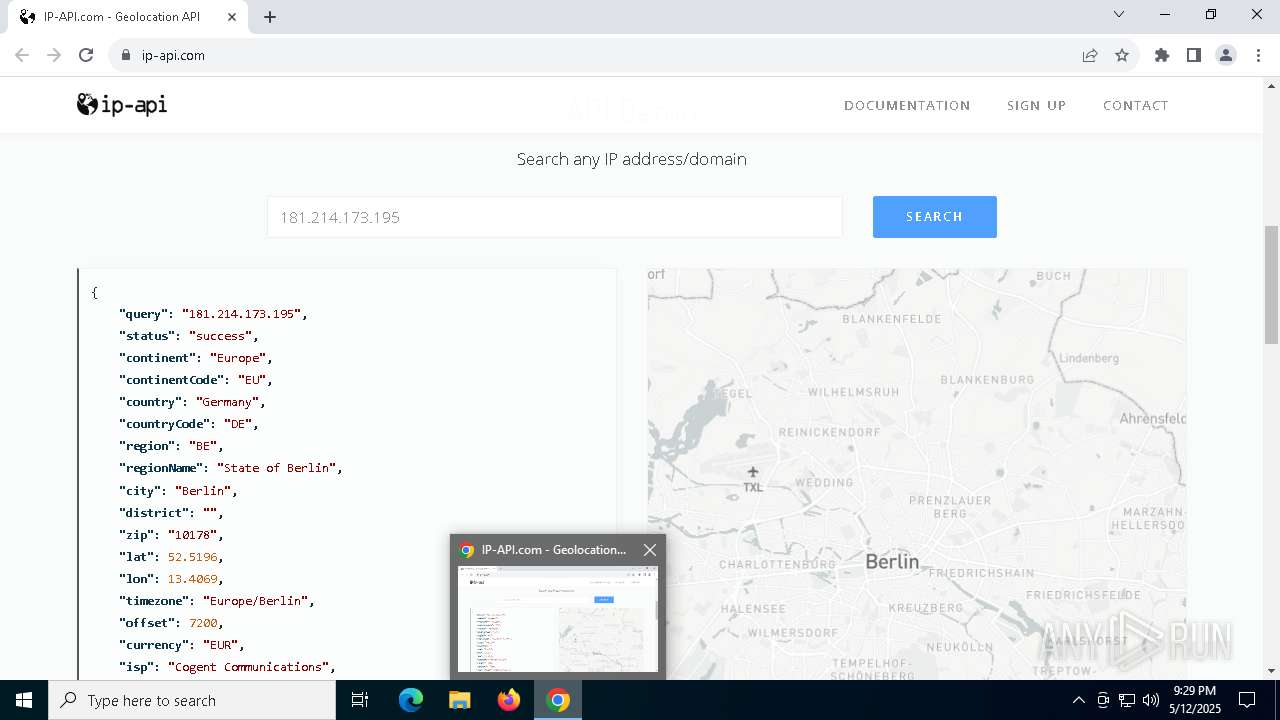Bookmark this tab with star icon
The width and height of the screenshot is (1280, 720).
click(1122, 55)
